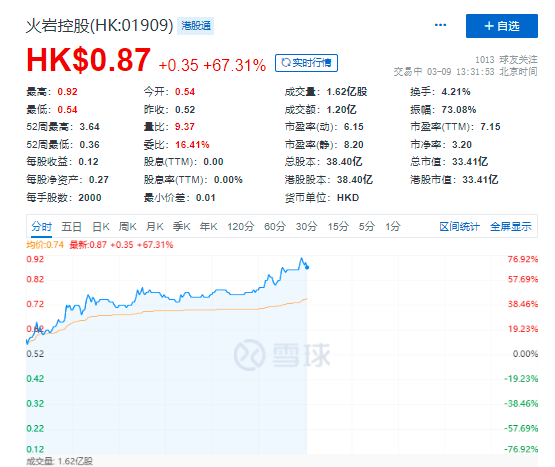The width and height of the screenshot is (555, 467).
Task: Click the 委比 value 16.41%
Action: point(192,144)
